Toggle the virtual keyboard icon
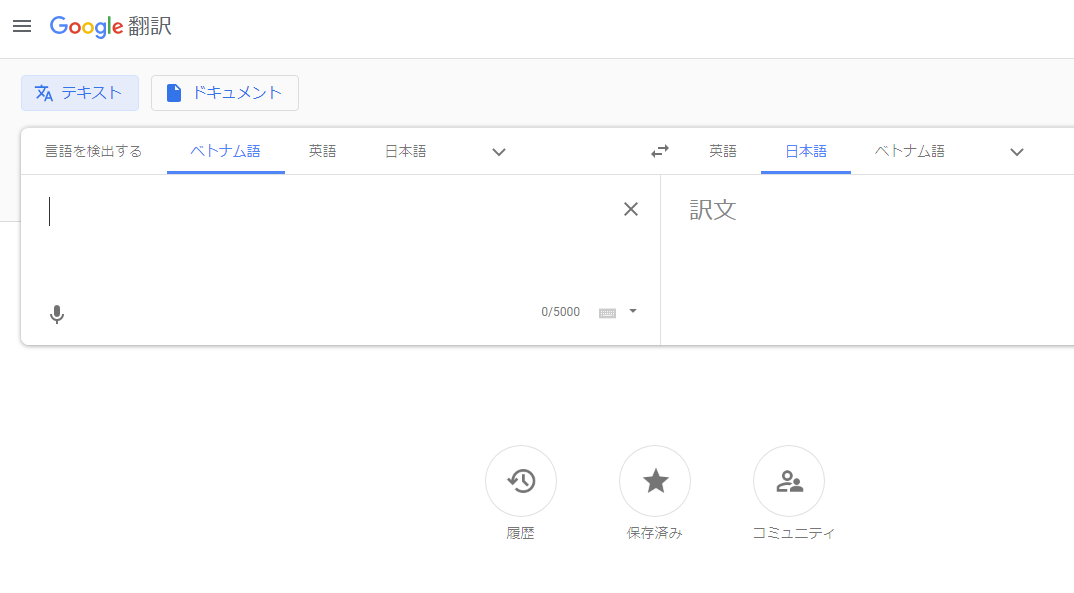 click(607, 313)
